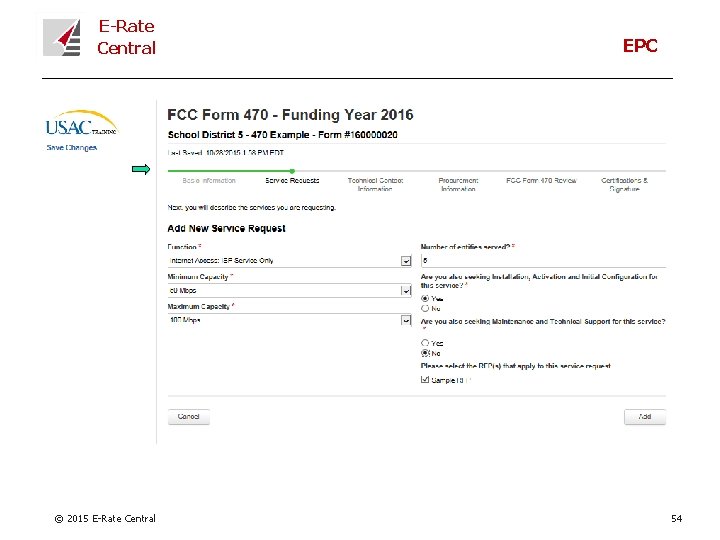Screen dimensions: 720x540
Task: Jump to the Procurement Information step
Action: click(x=458, y=184)
